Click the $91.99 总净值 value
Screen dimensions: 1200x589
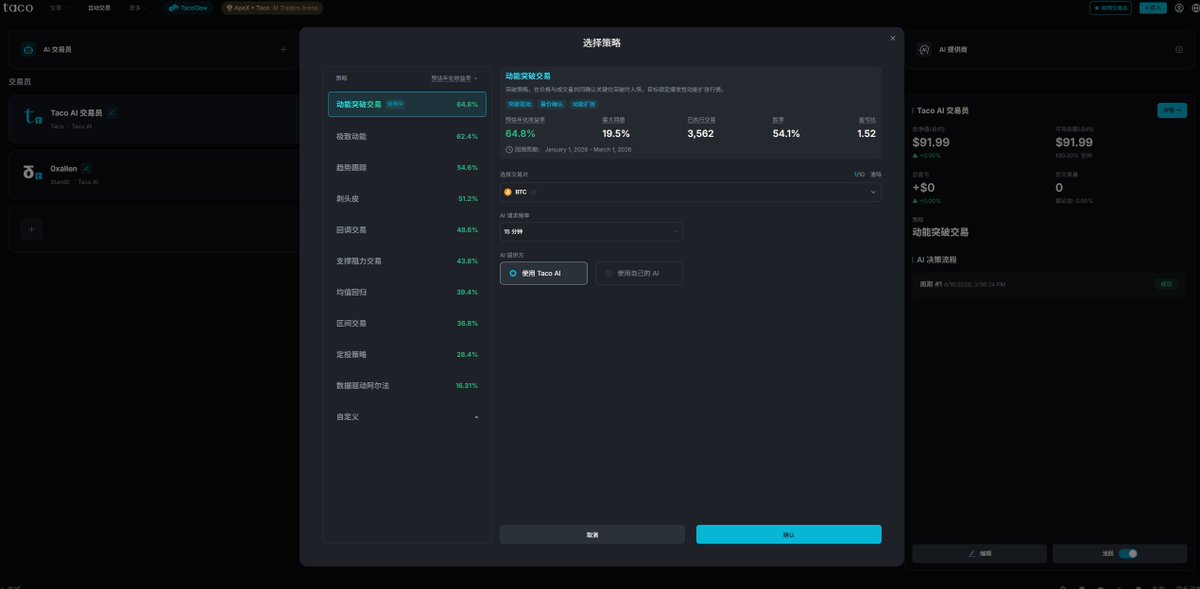pyautogui.click(x=931, y=142)
